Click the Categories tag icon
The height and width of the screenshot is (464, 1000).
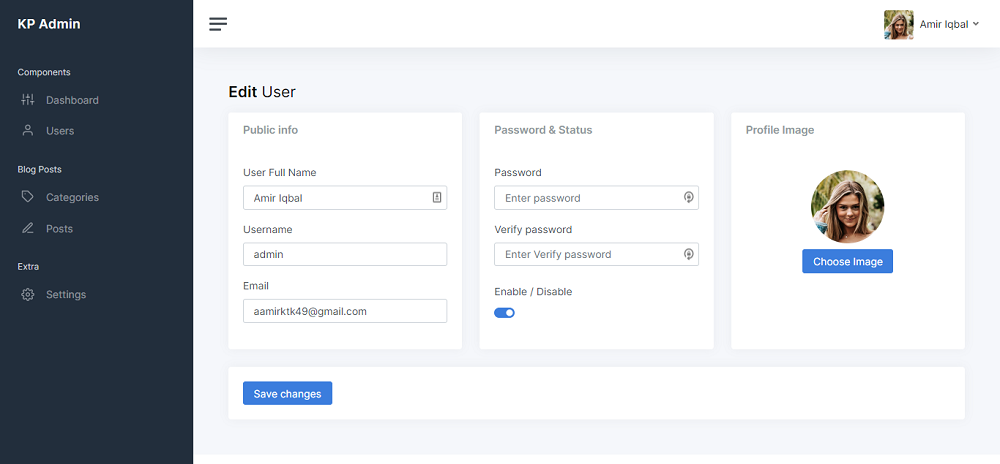point(27,196)
